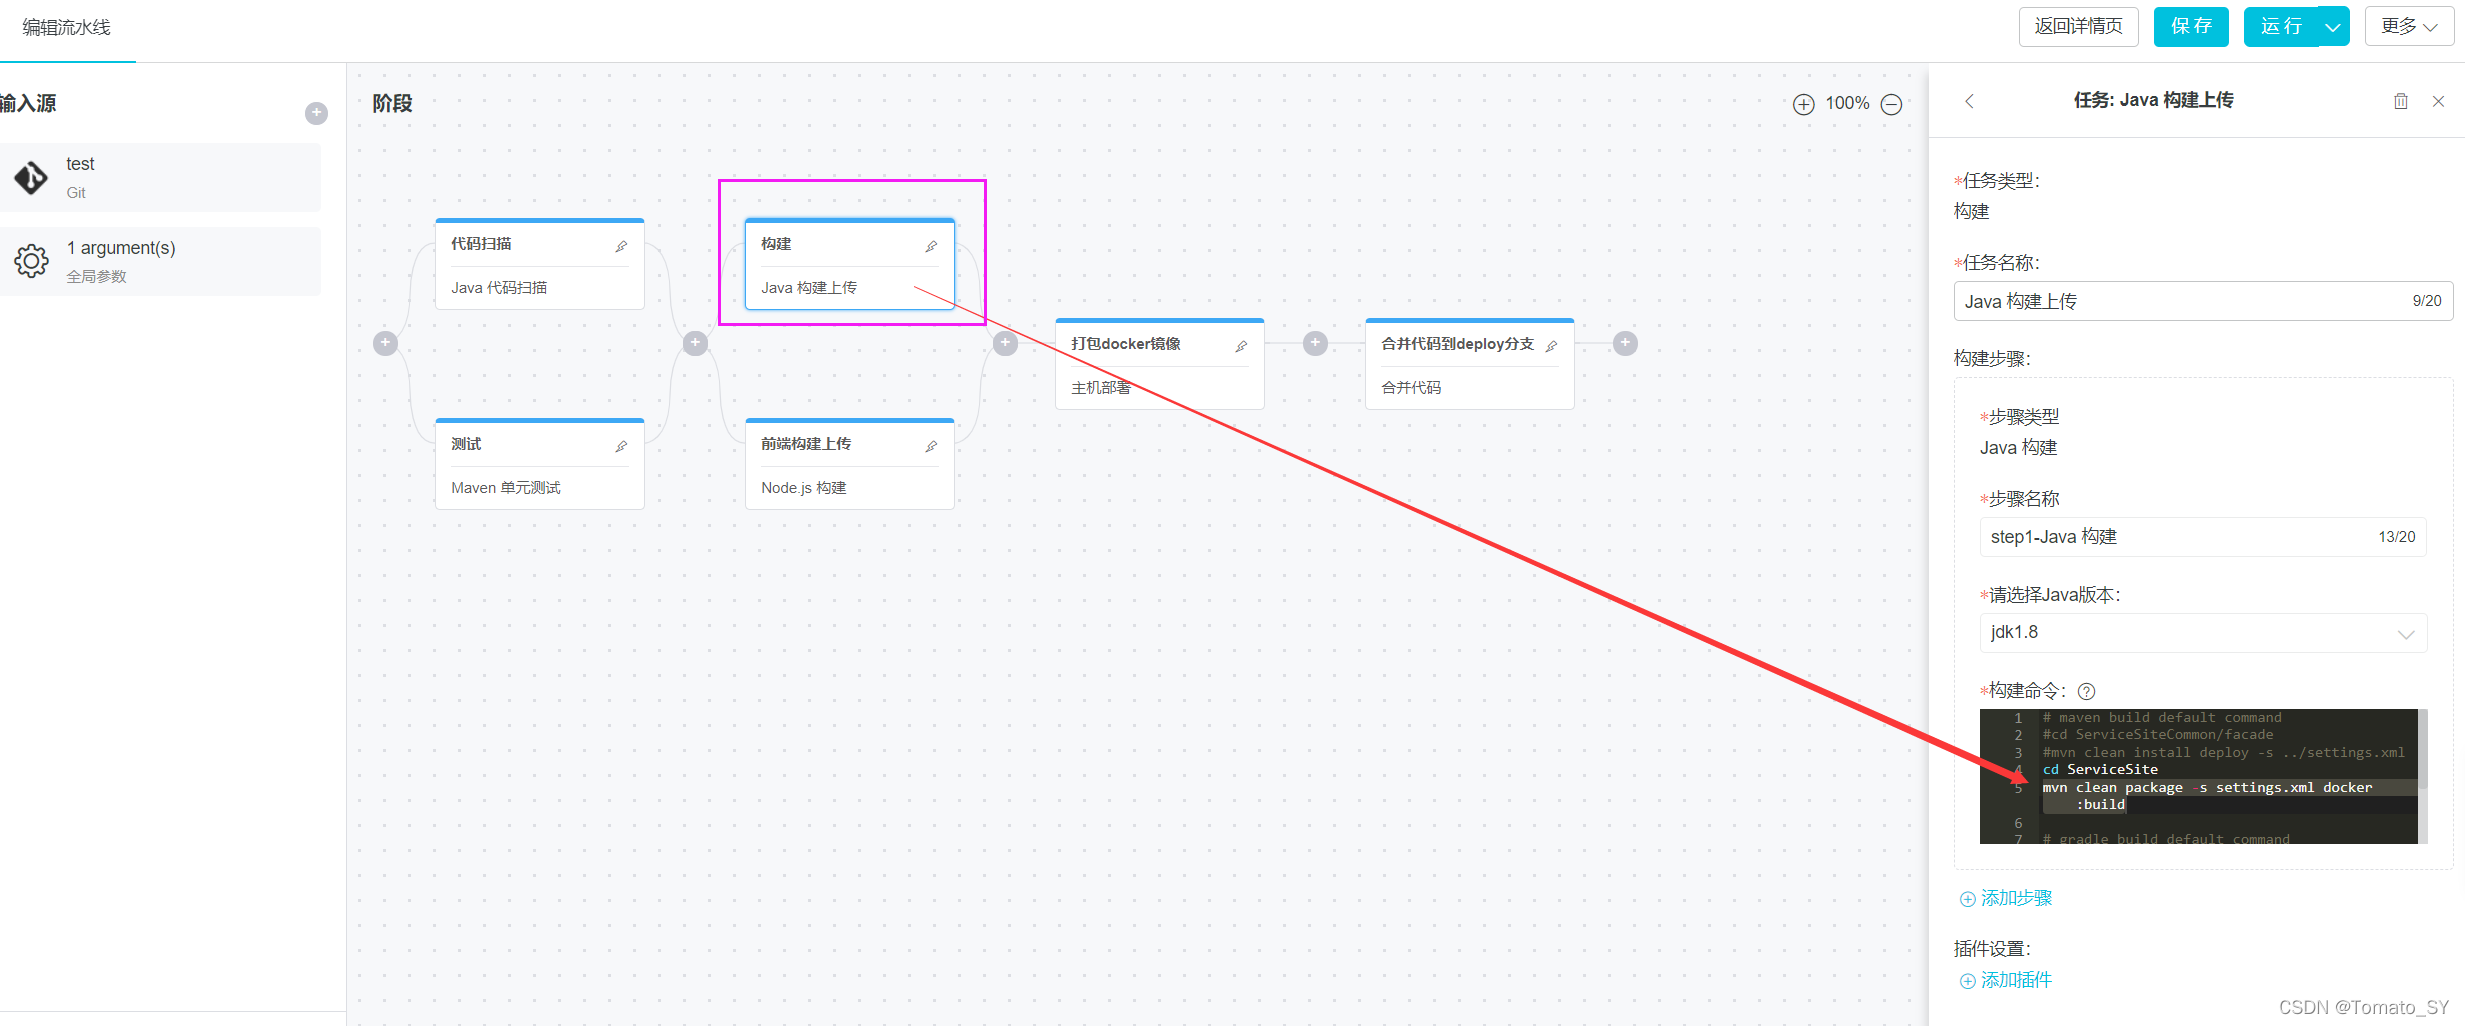Select the Java 代码扫描 task
Viewport: 2465px width, 1026px height.
[x=499, y=288]
